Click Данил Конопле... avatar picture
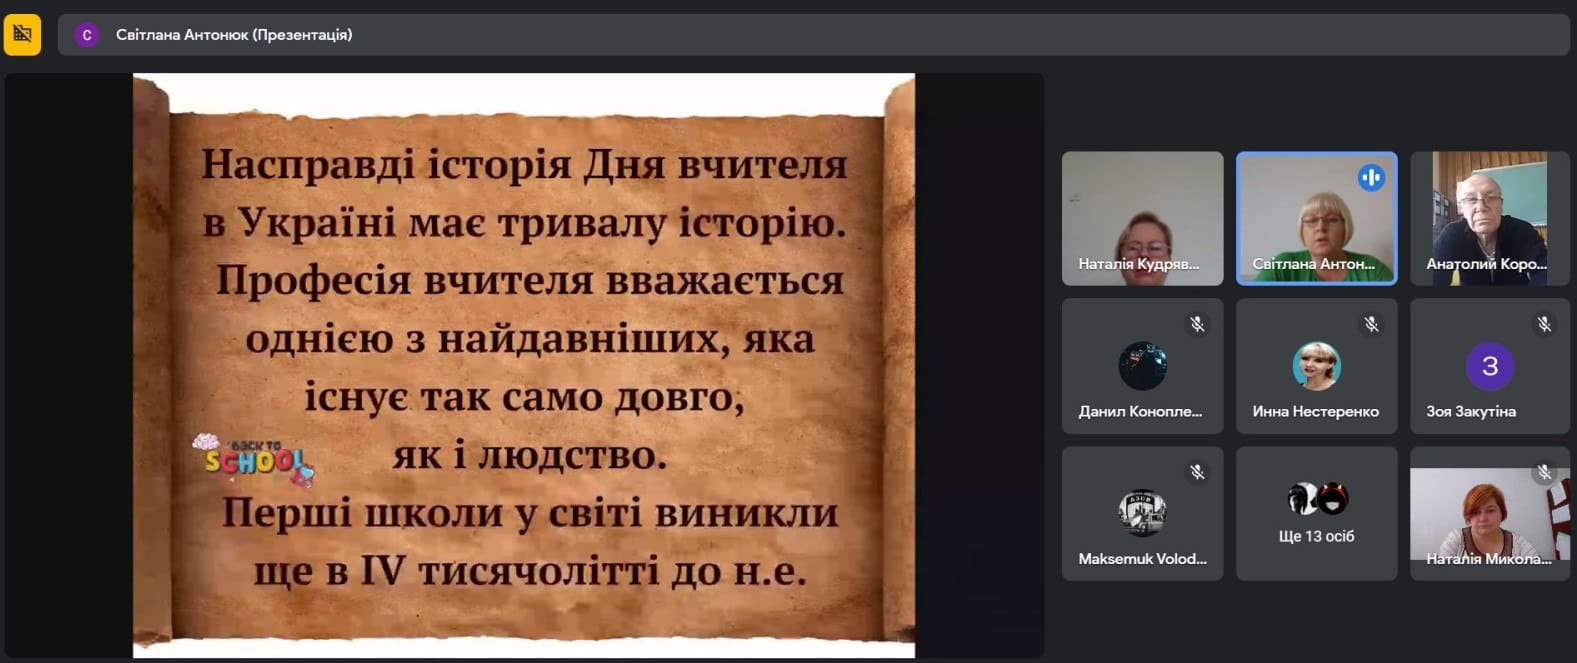The width and height of the screenshot is (1577, 663). [1143, 366]
